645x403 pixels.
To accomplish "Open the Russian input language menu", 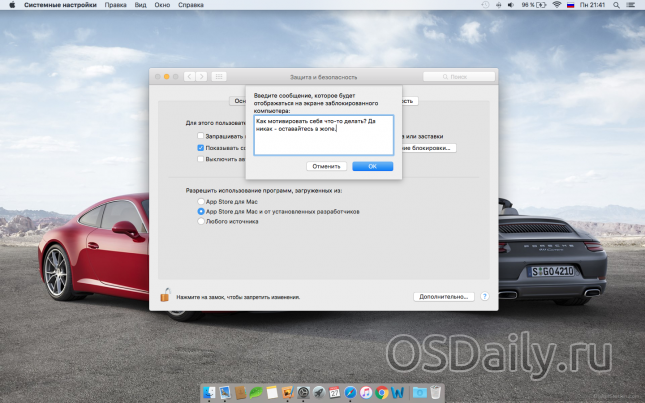I will pyautogui.click(x=571, y=5).
